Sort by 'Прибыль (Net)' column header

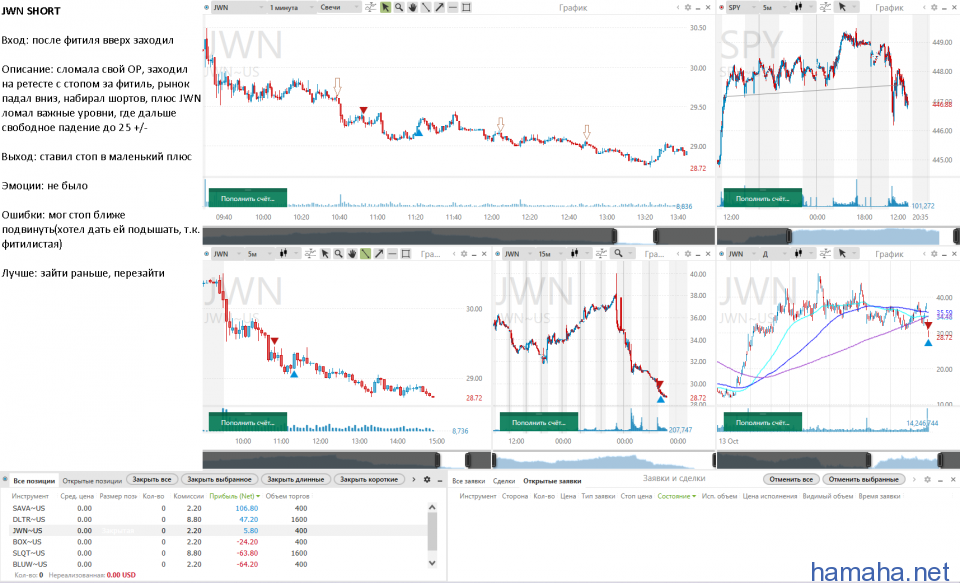pos(234,496)
